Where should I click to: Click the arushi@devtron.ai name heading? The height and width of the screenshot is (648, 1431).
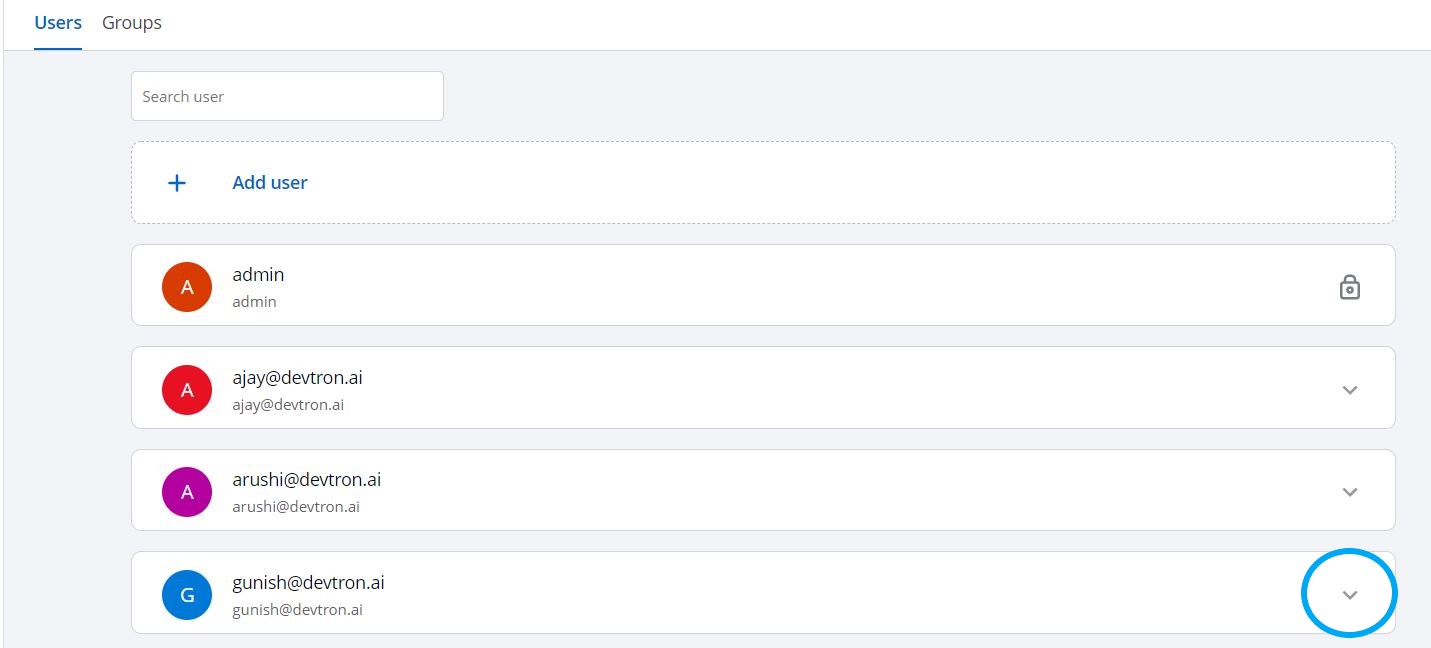tap(306, 480)
